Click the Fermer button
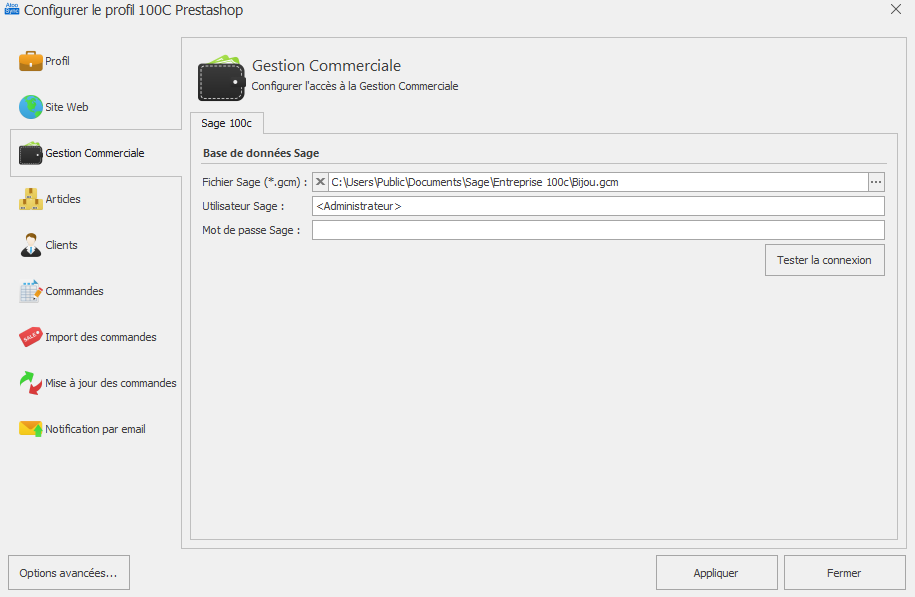 [x=844, y=573]
